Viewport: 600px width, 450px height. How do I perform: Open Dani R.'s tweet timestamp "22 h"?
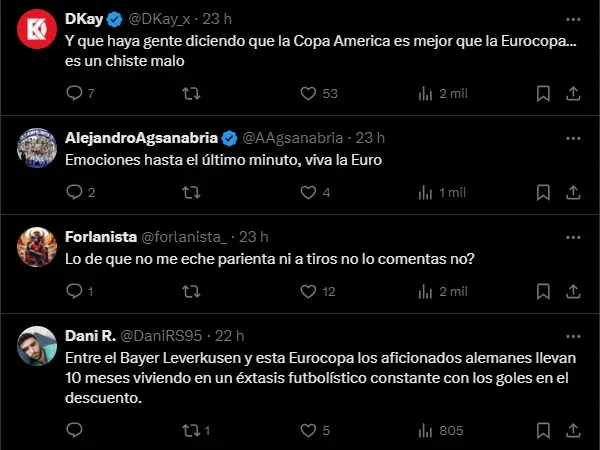pos(229,335)
